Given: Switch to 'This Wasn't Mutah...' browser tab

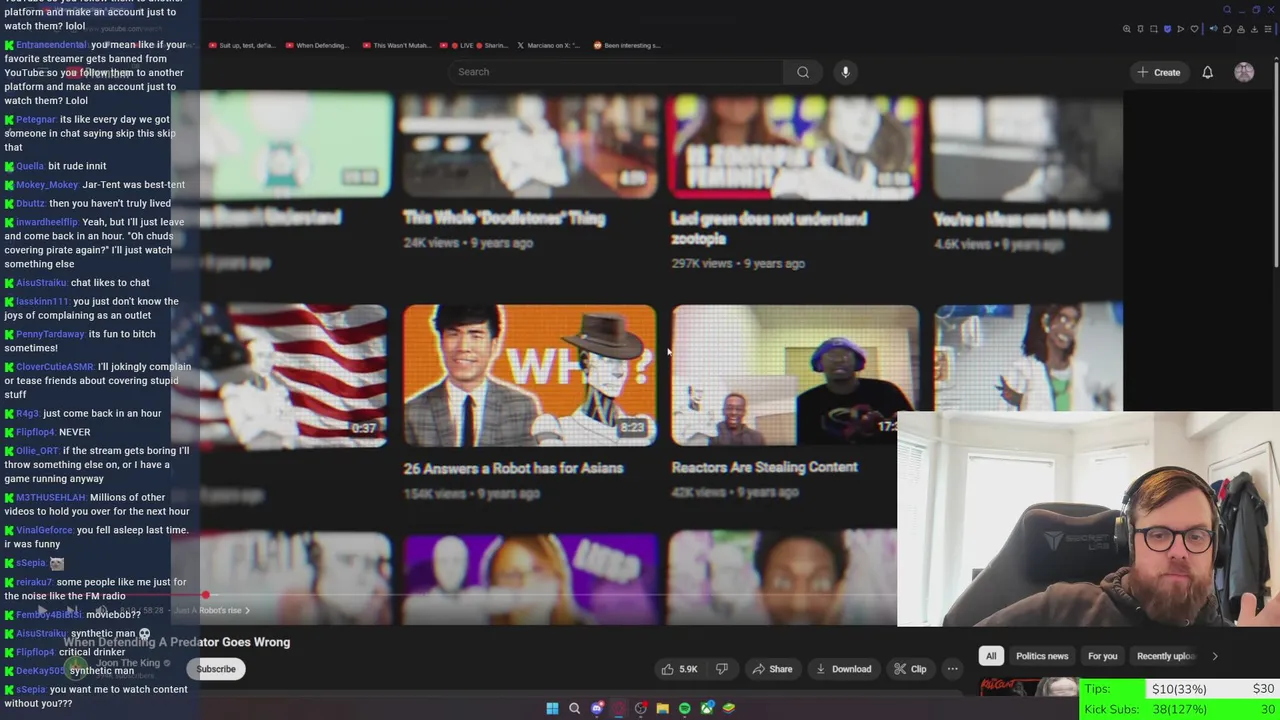Looking at the screenshot, I should 396,45.
